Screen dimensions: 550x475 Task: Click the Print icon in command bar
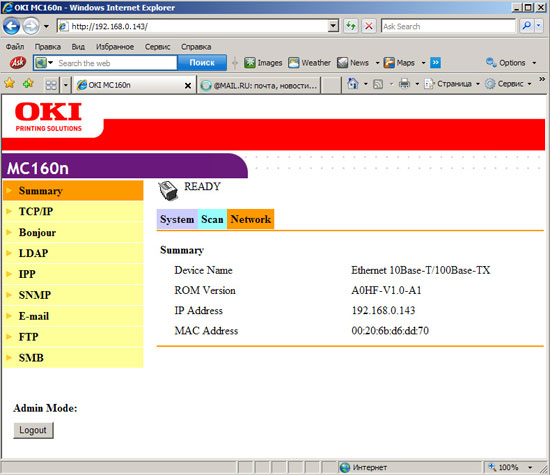coord(404,84)
